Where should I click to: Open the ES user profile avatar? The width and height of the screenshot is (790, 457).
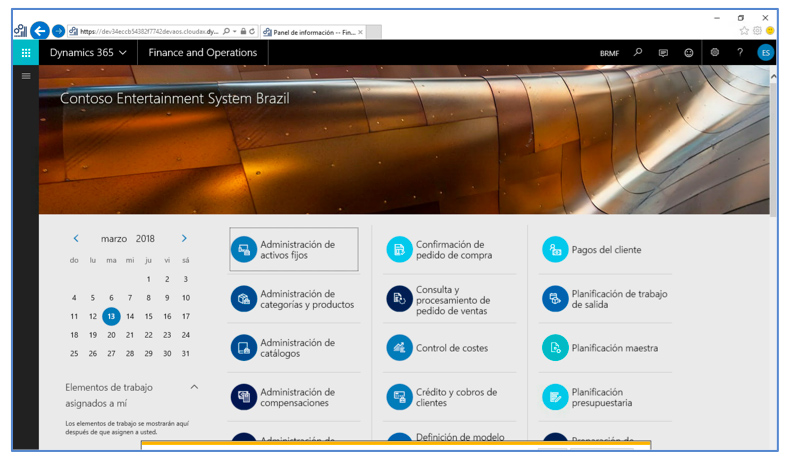(x=765, y=52)
